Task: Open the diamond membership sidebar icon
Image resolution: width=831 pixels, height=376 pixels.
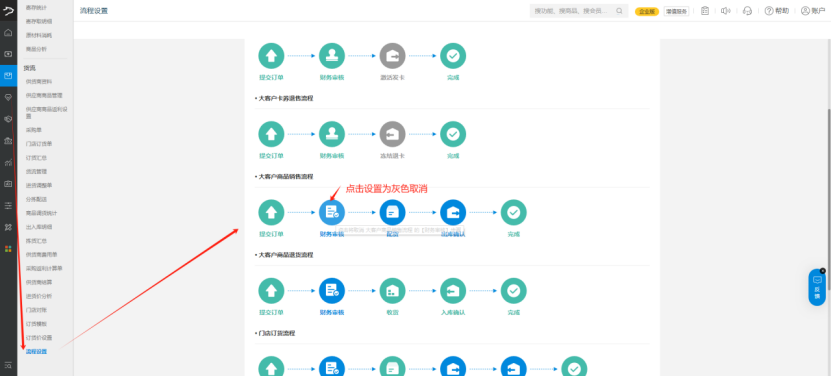Action: point(8,97)
